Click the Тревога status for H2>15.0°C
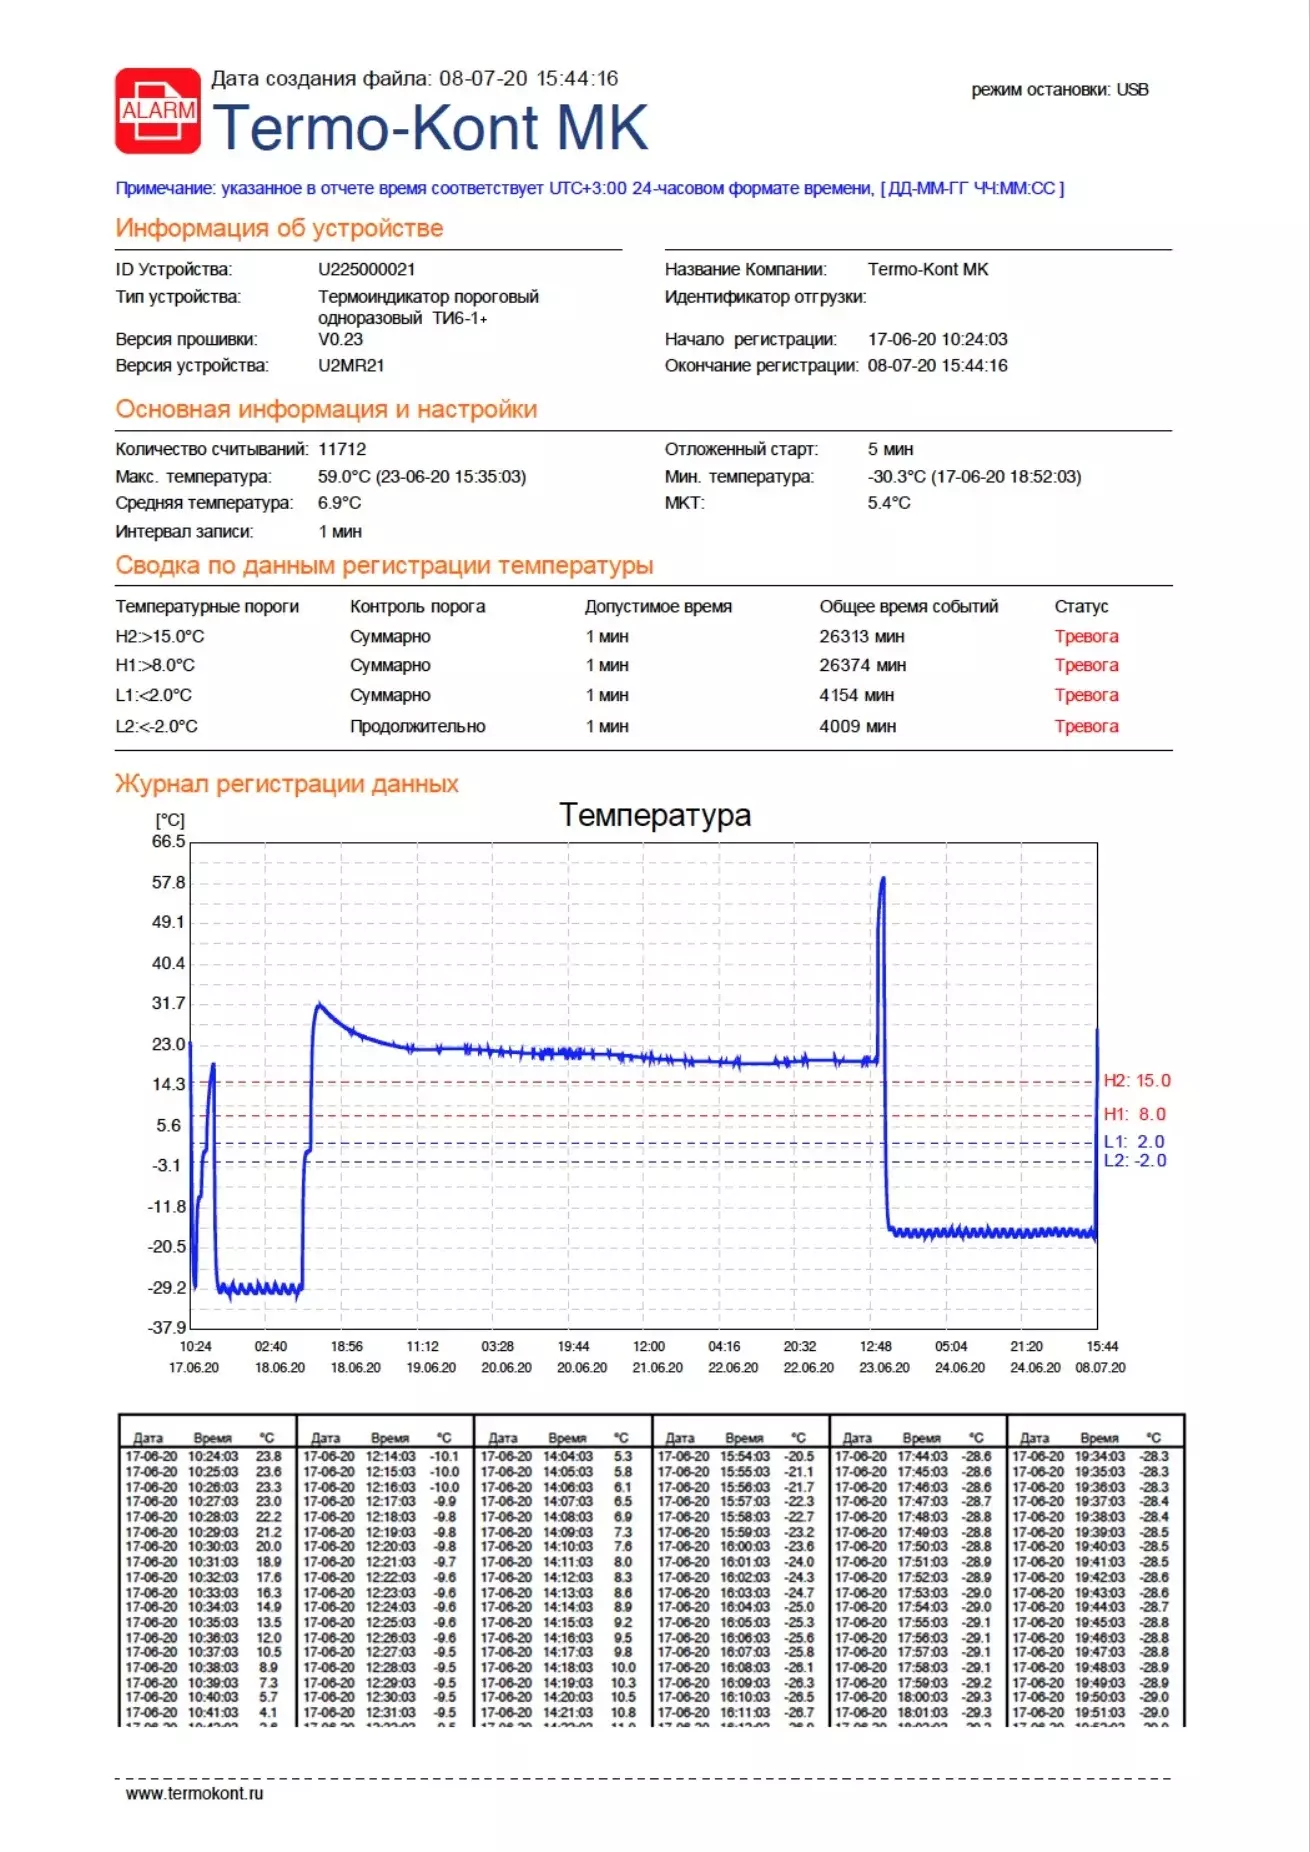 click(1086, 636)
